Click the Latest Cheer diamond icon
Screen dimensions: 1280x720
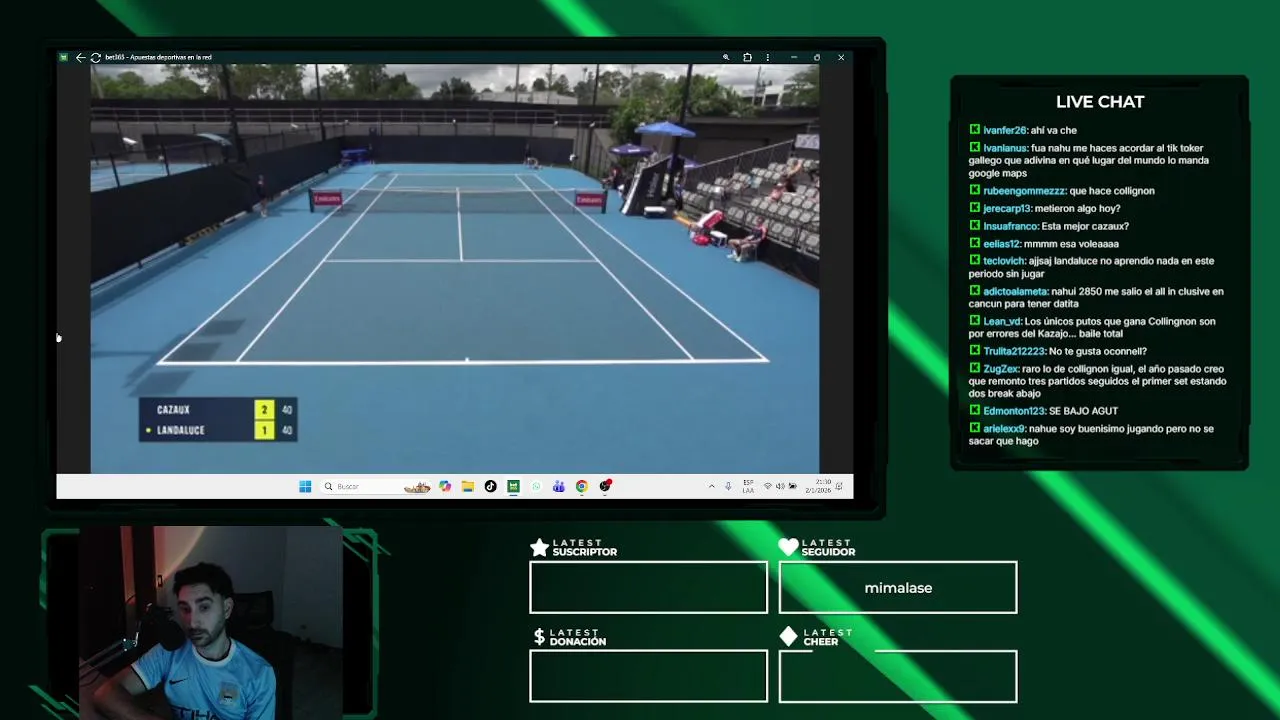(788, 637)
